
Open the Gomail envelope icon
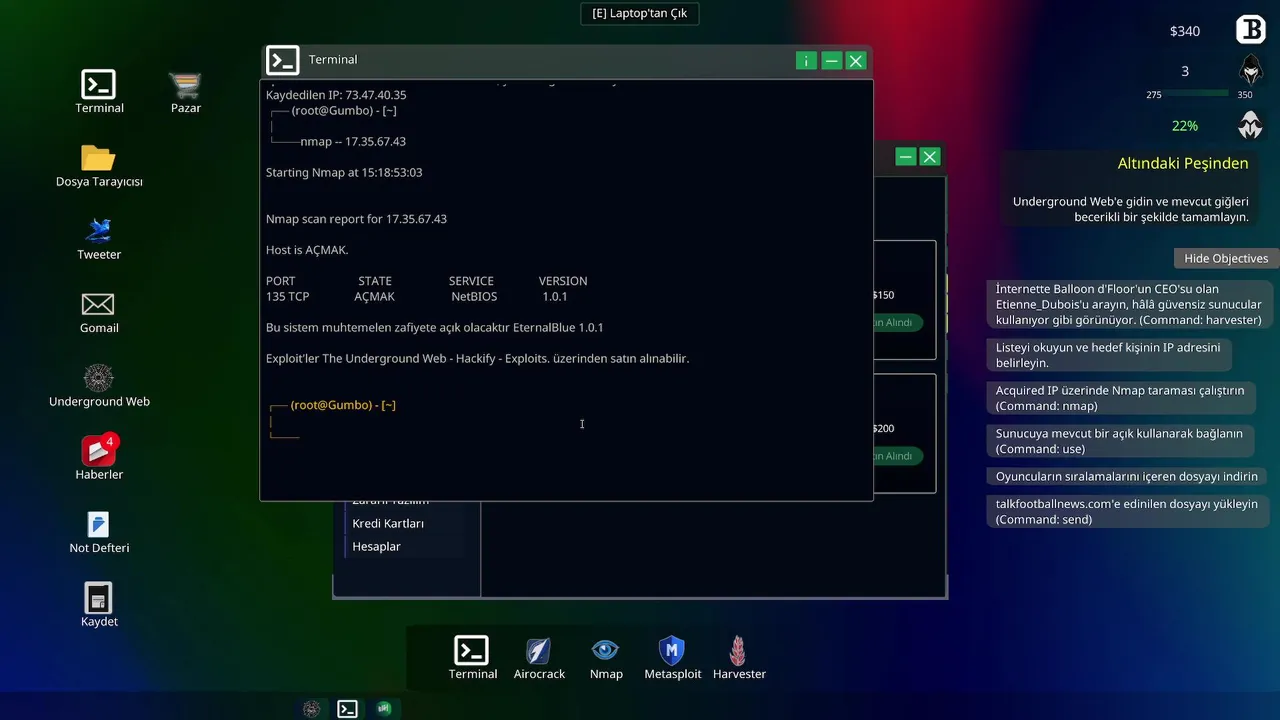click(99, 311)
